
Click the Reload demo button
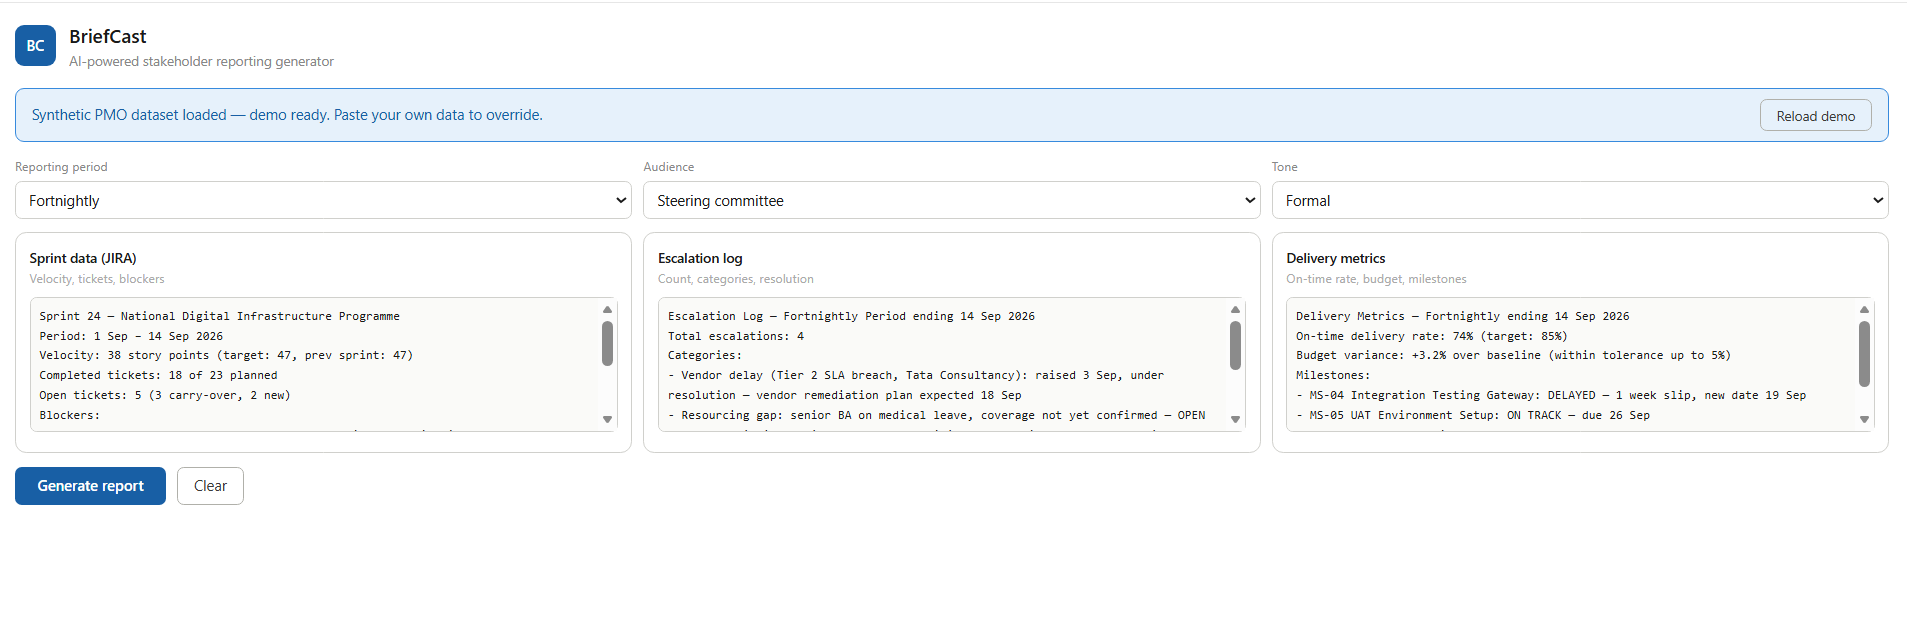point(1815,116)
